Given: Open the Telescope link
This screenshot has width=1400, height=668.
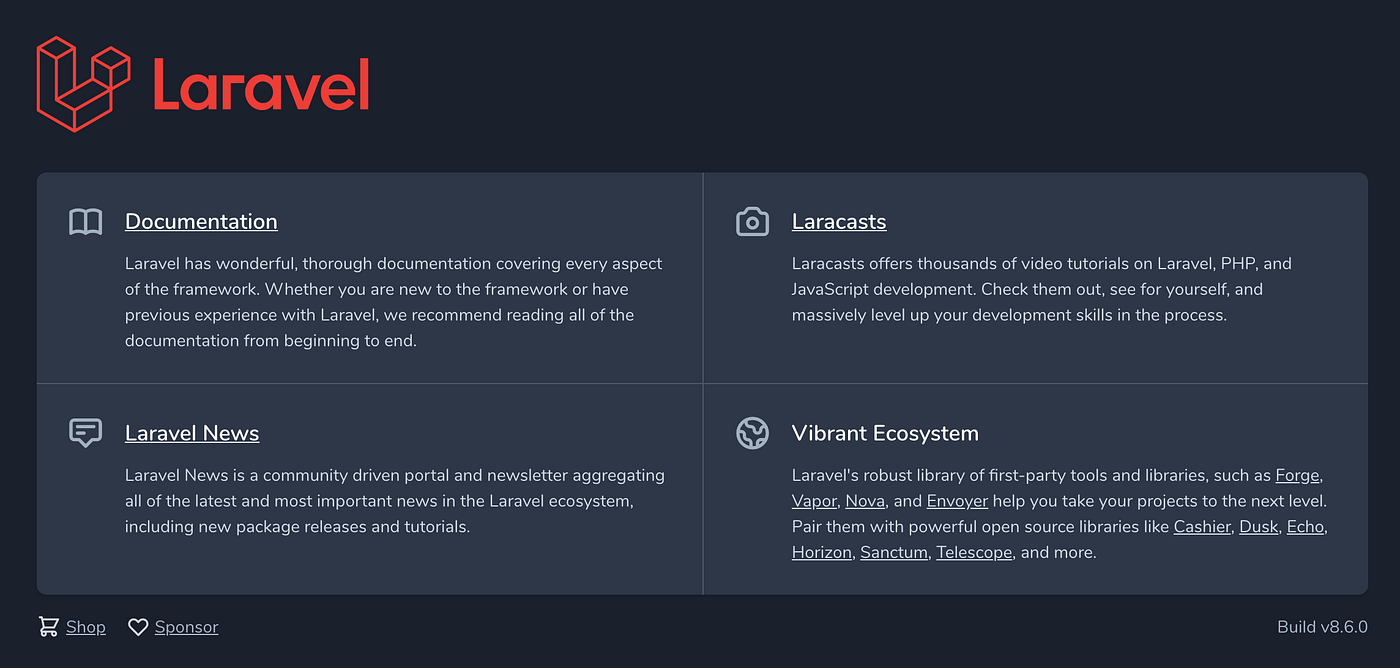Looking at the screenshot, I should 973,551.
